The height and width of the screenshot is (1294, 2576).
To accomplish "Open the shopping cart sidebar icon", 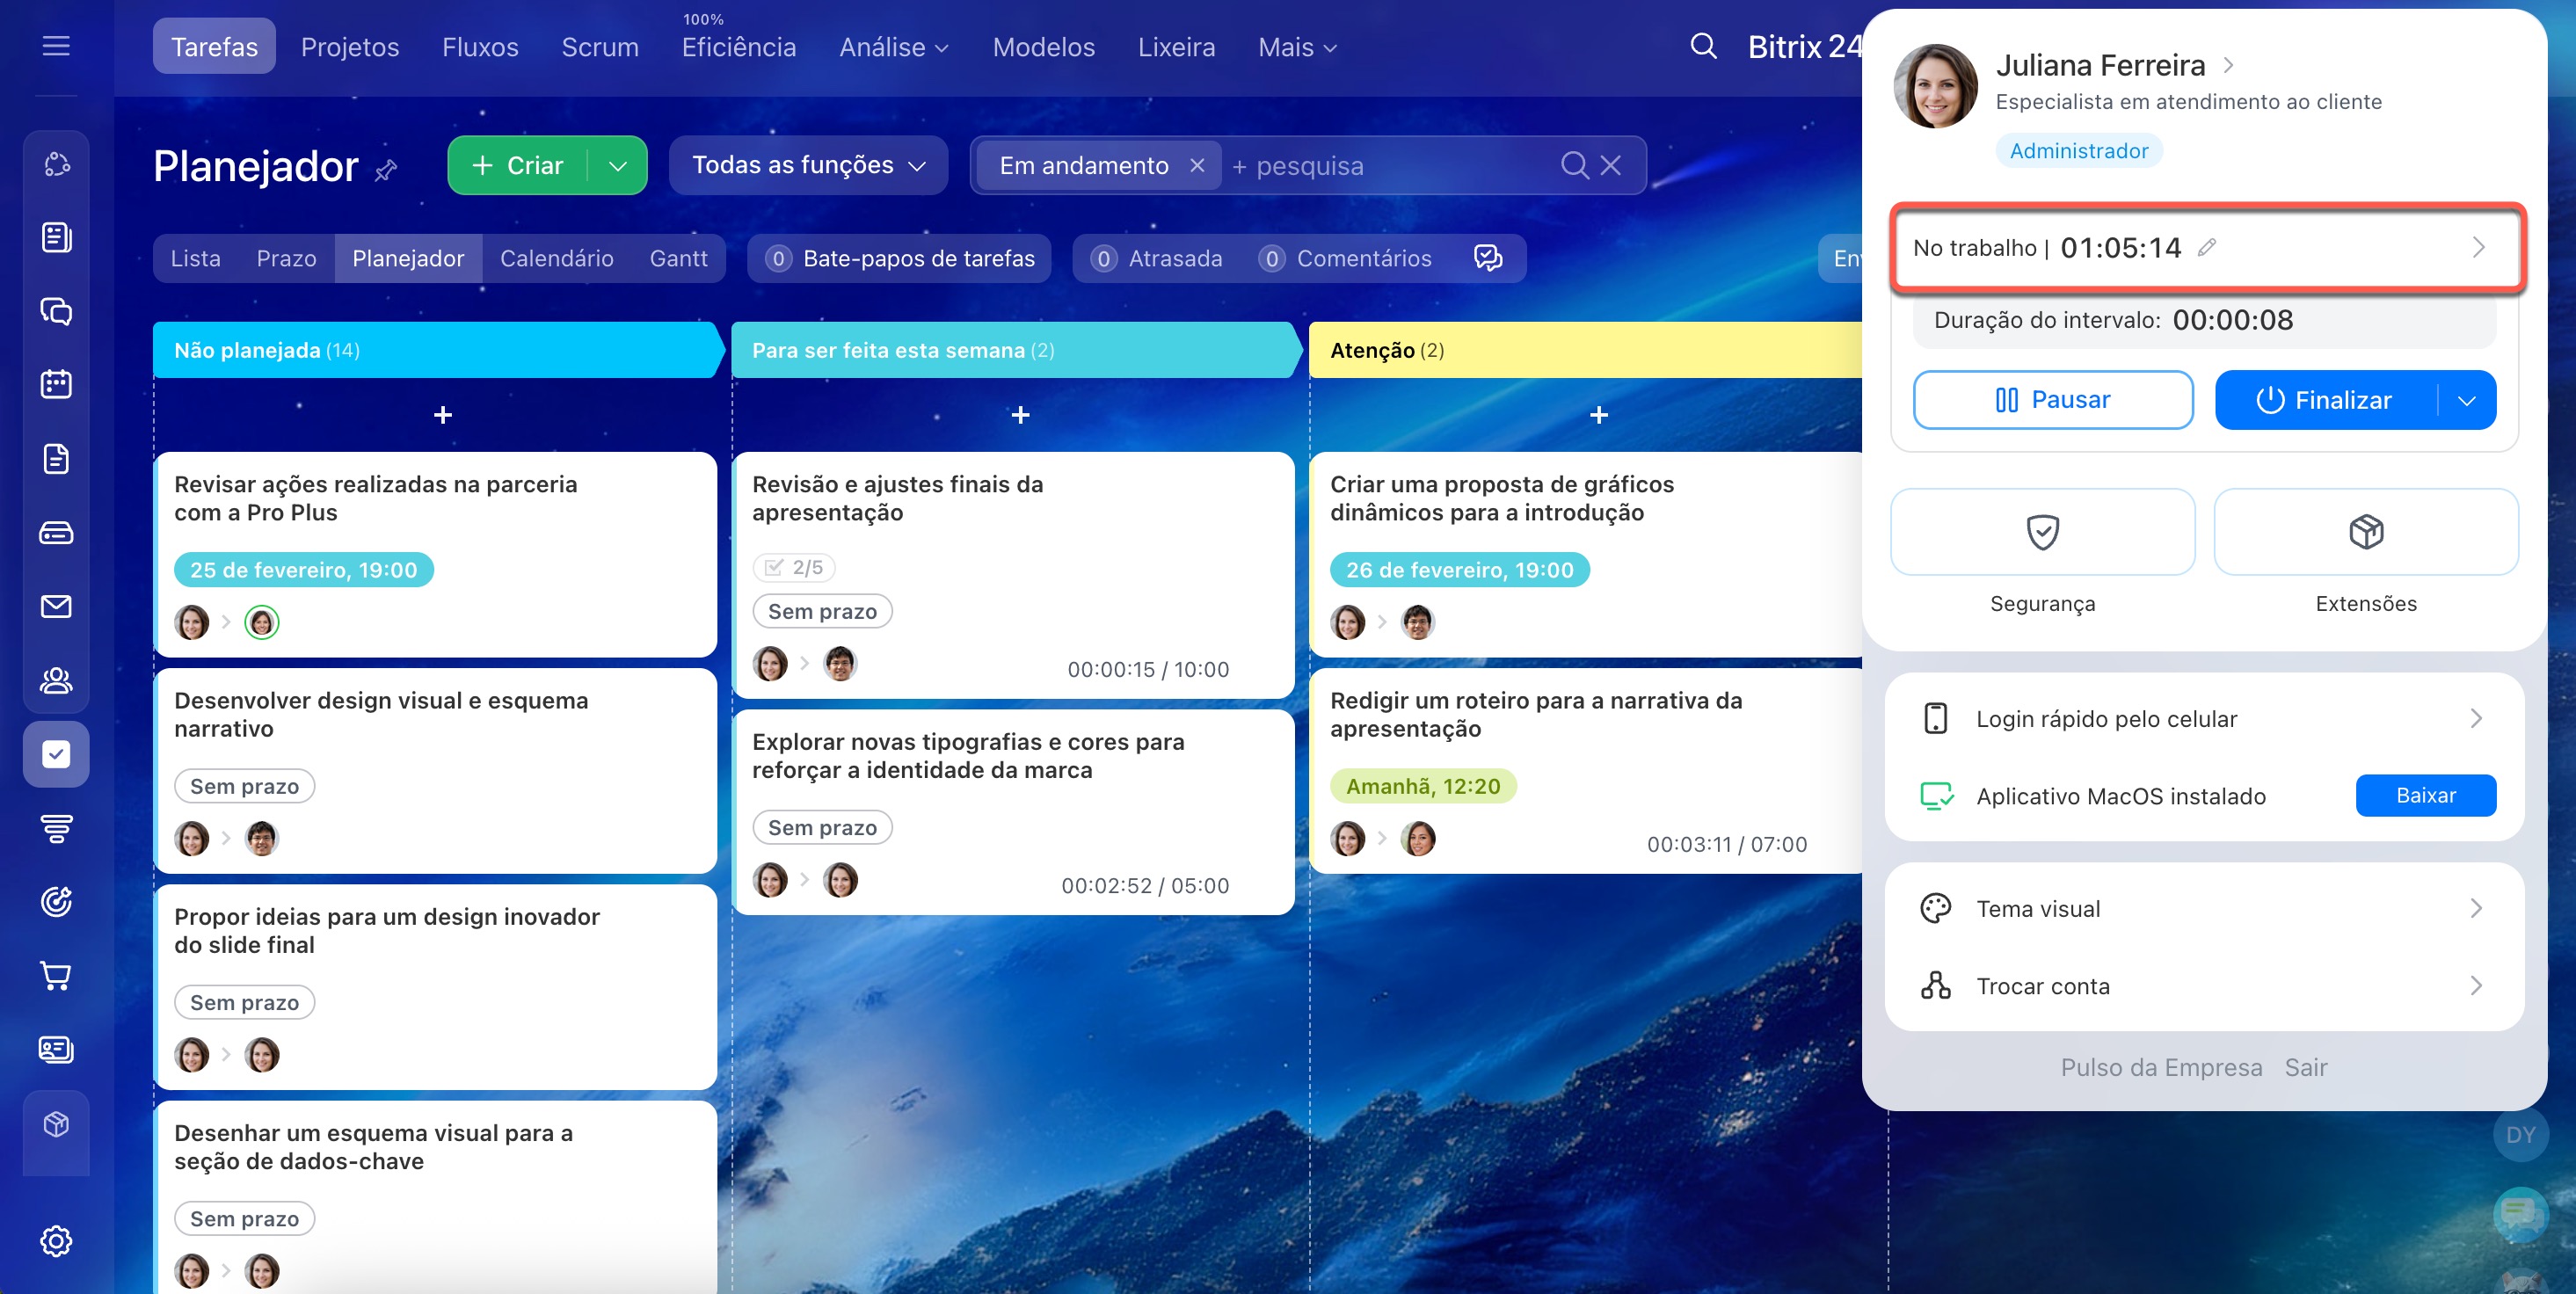I will click(56, 975).
